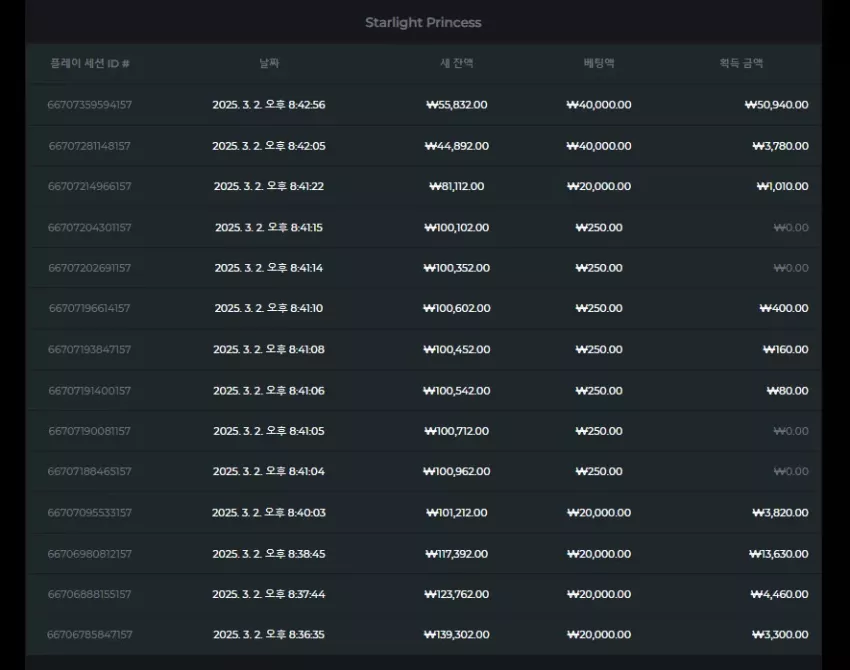Select the row dated 오후 8:41:10
The height and width of the screenshot is (670, 850).
423,308
